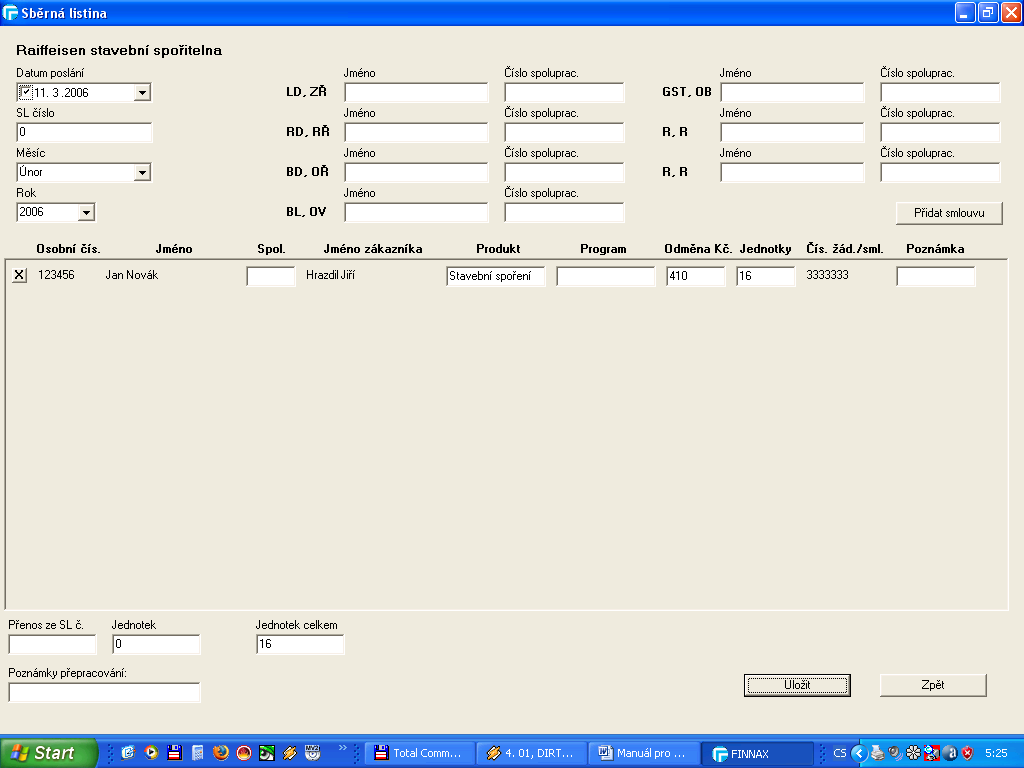Start Firefox from the quick launch bar
1024x768 pixels.
tap(221, 753)
